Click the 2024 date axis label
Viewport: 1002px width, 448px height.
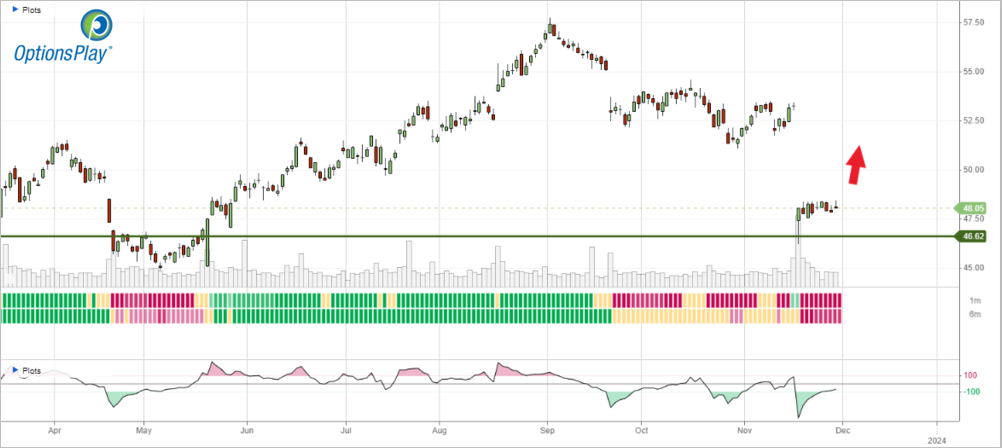[937, 440]
